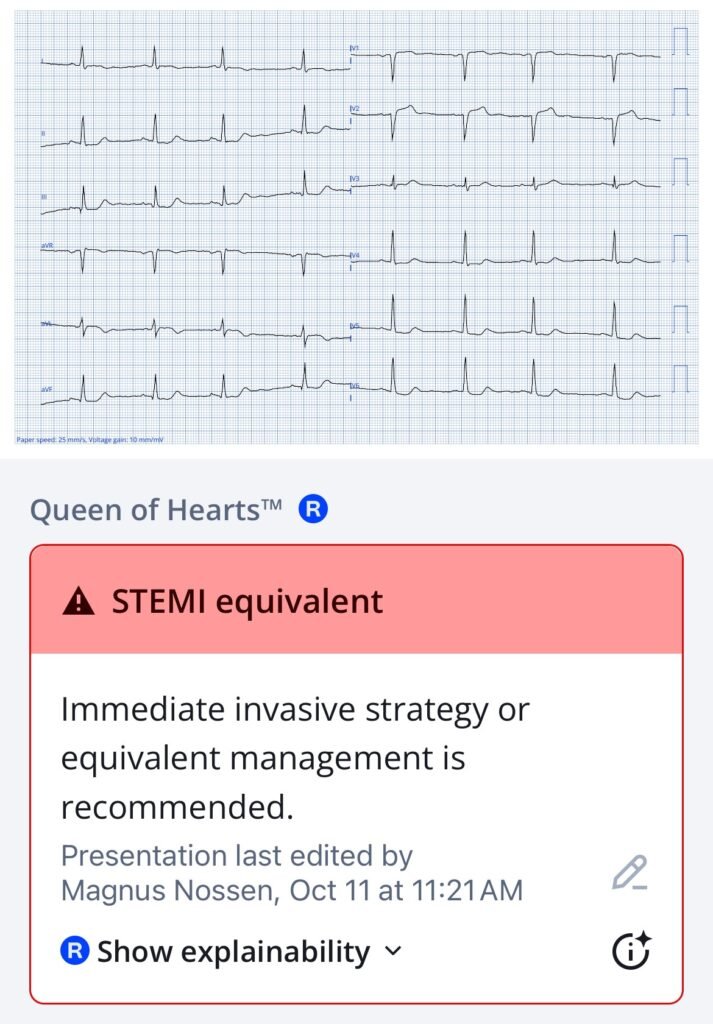Click the 'Presentation last edited by' text
Screen dimensions: 713x1024
237,857
